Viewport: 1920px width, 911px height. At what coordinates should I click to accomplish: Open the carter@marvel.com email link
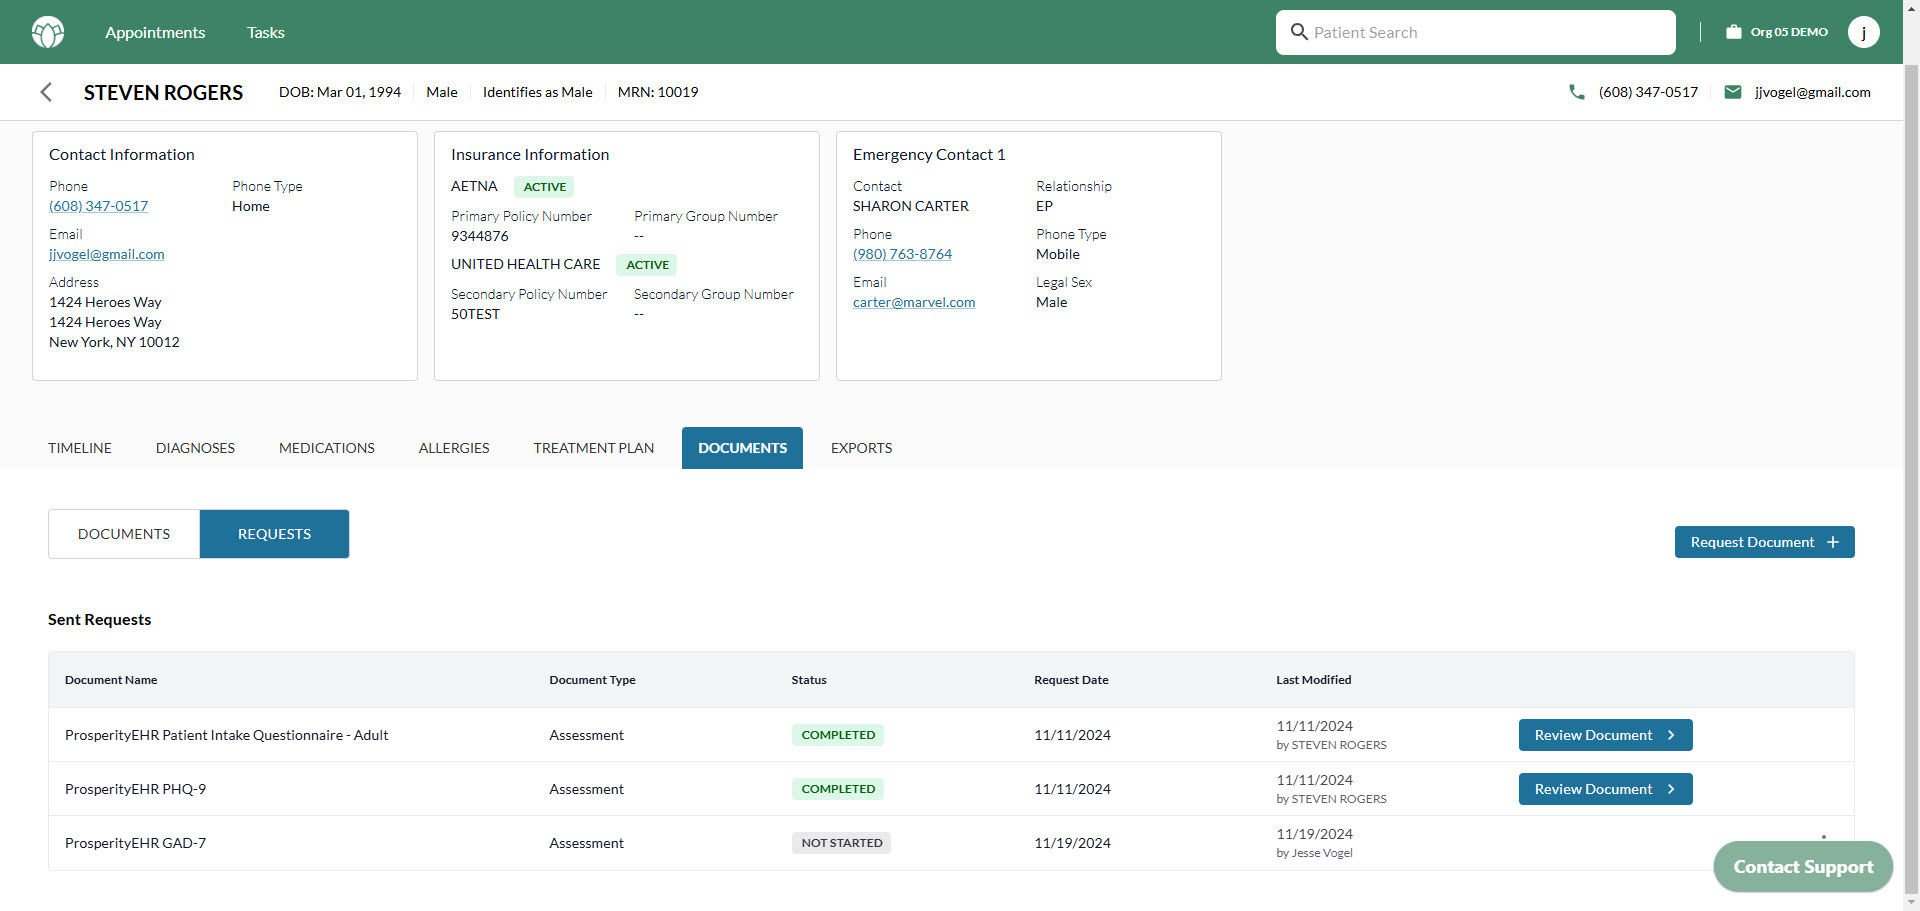pyautogui.click(x=913, y=301)
